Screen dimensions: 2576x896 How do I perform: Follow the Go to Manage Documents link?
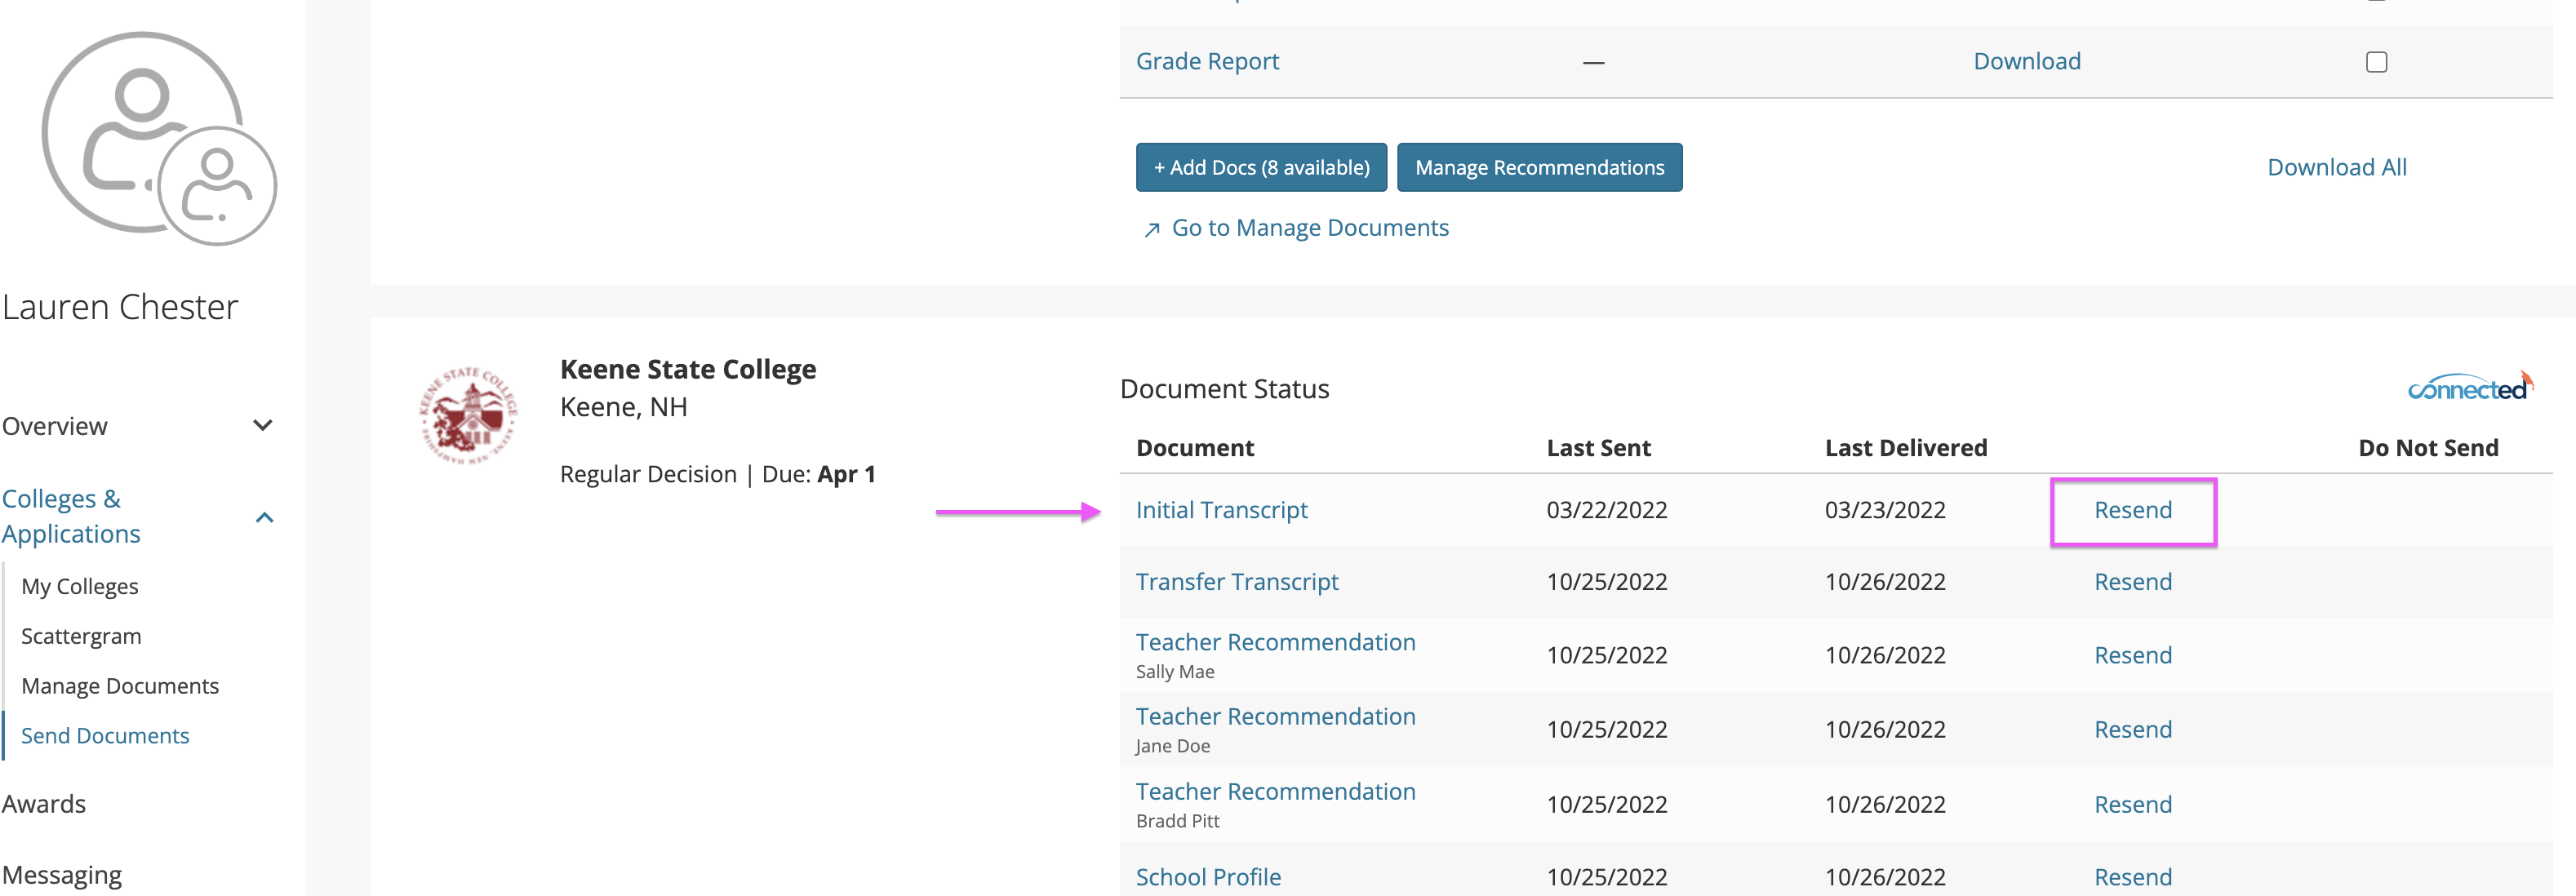[x=1310, y=228]
